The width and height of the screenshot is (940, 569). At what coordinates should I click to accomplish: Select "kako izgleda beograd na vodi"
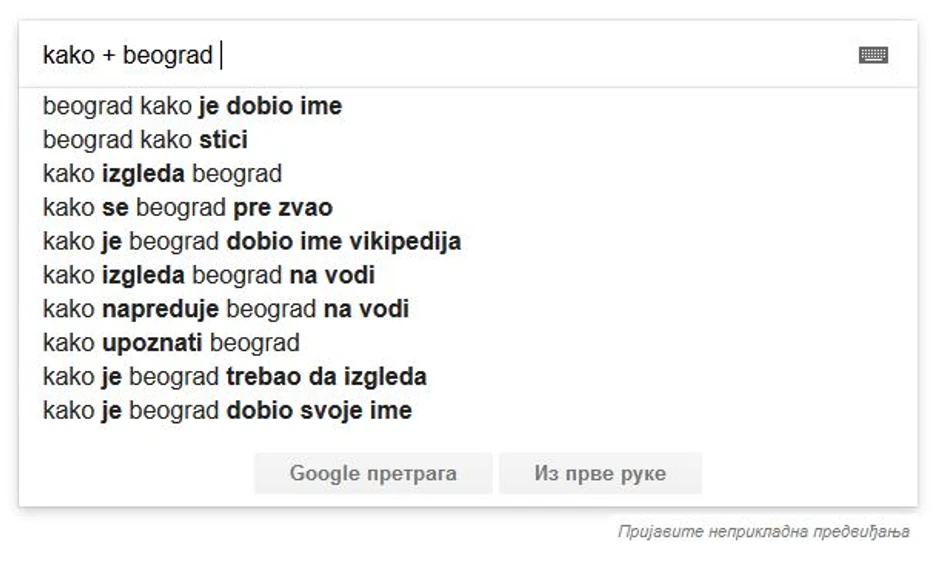tap(208, 275)
